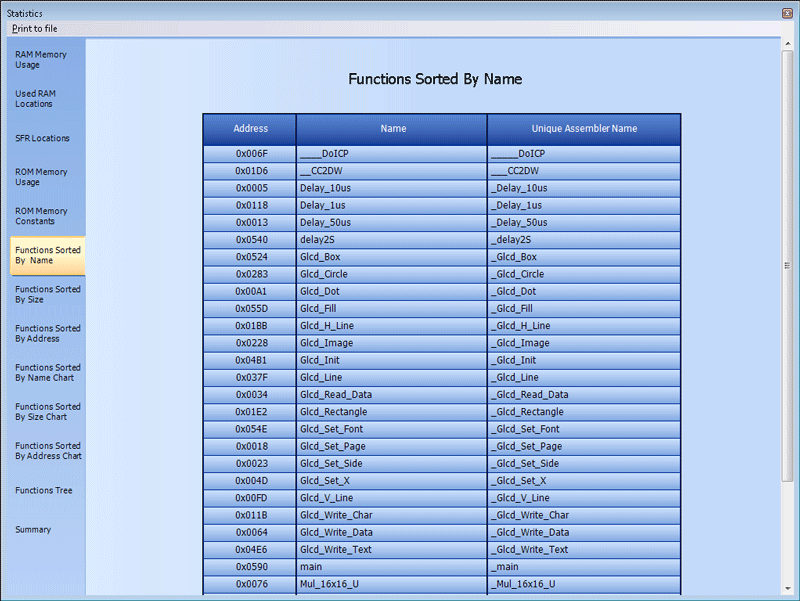Select Glcd_Init in Name column
Viewport: 800px width, 601px height.
tap(392, 361)
